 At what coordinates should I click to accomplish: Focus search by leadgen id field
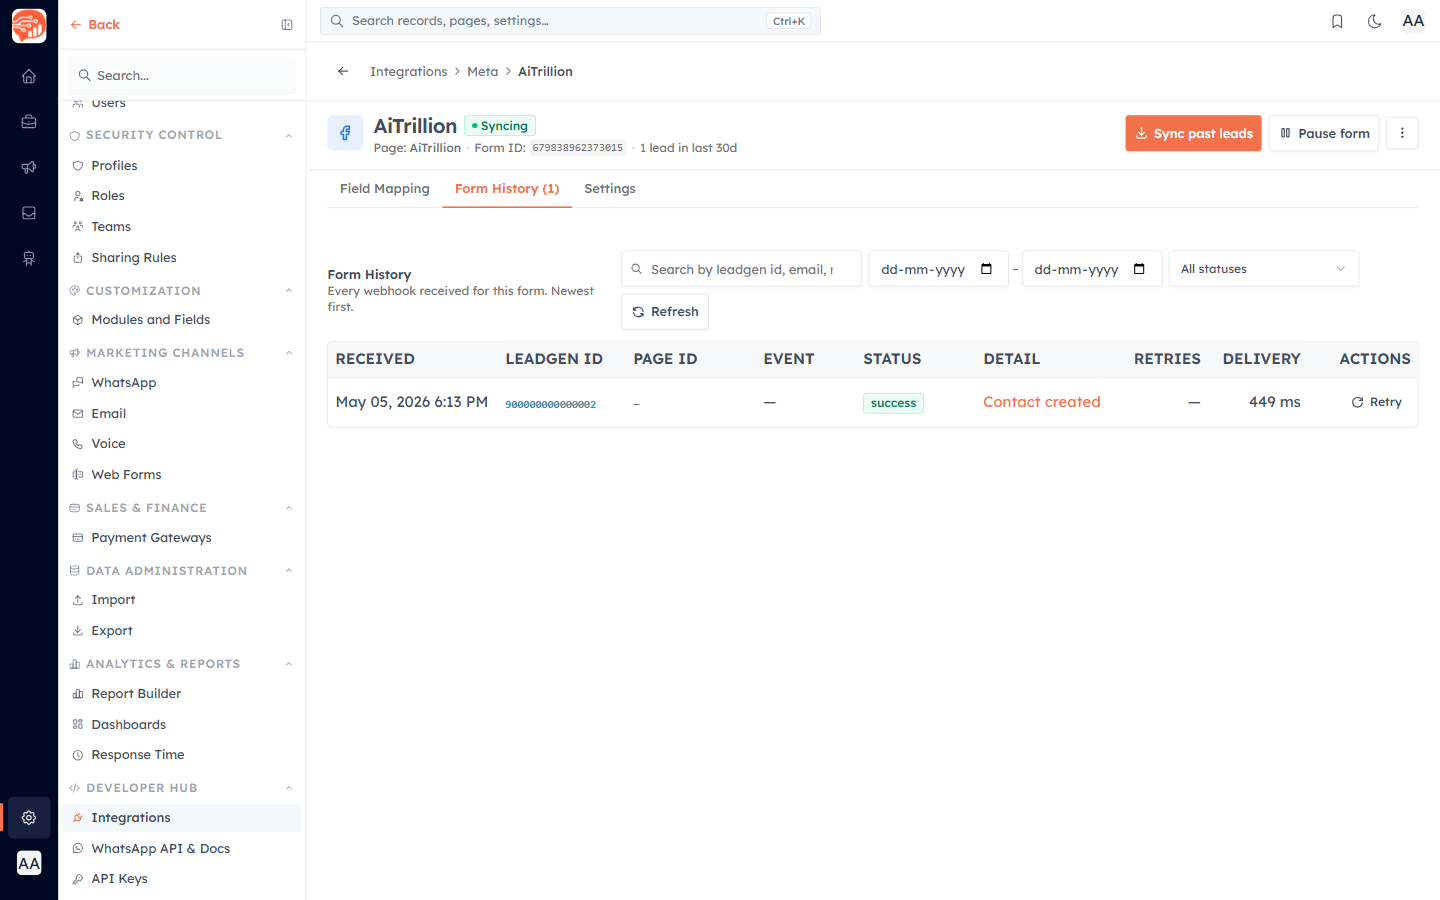pyautogui.click(x=741, y=269)
